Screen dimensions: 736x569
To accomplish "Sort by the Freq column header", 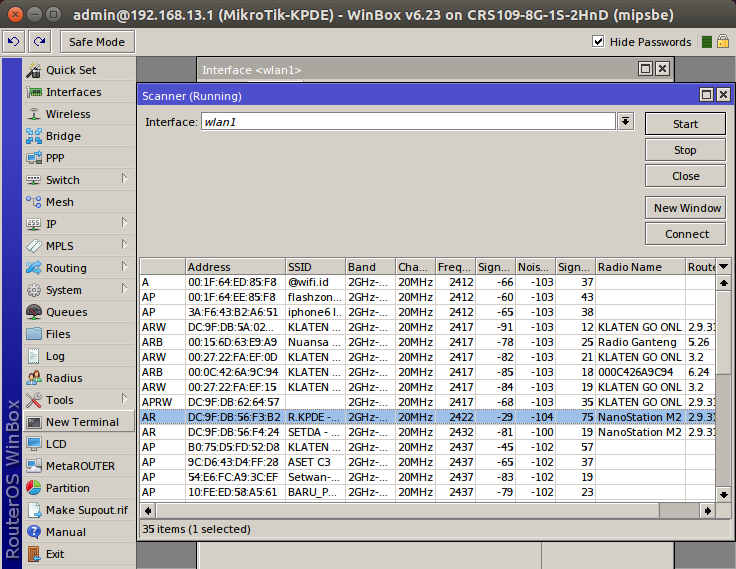I will coord(455,267).
